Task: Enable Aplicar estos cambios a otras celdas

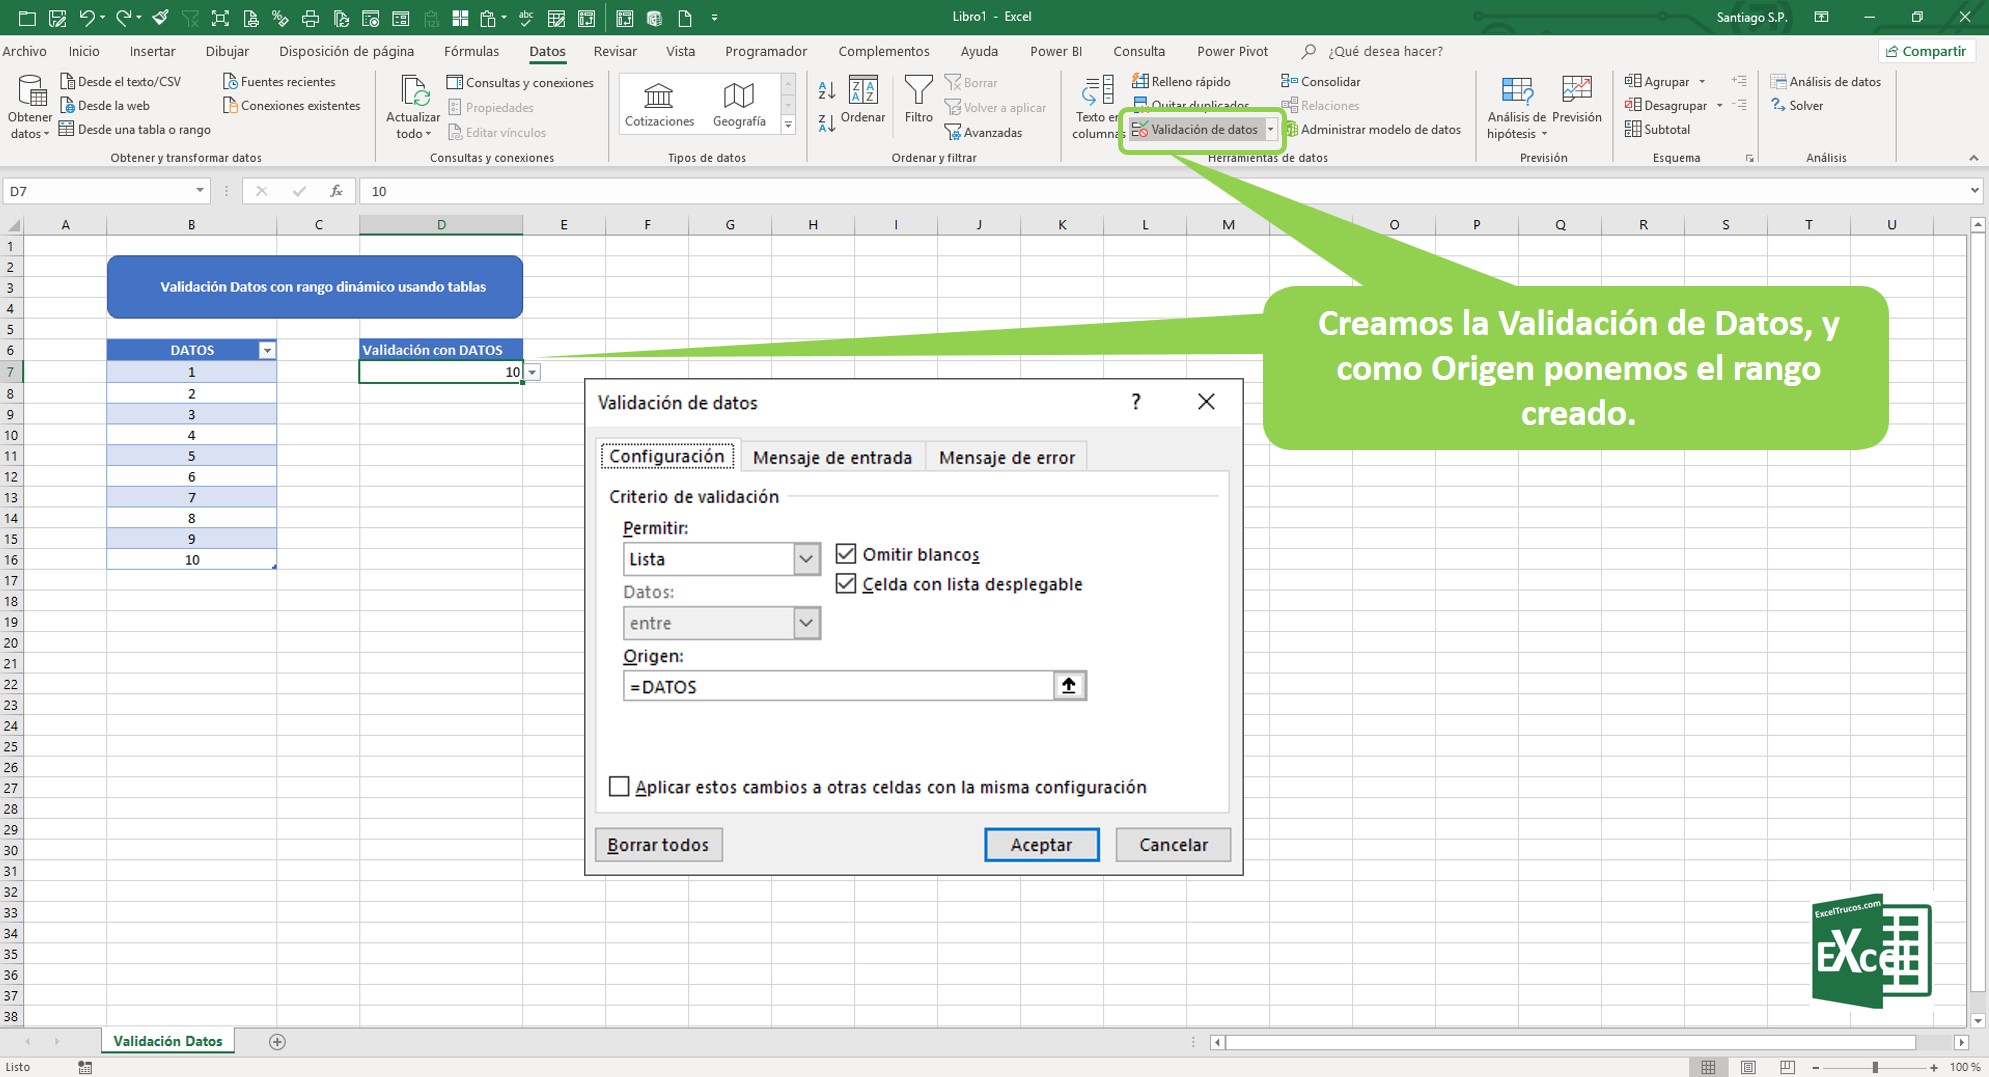Action: pyautogui.click(x=619, y=787)
